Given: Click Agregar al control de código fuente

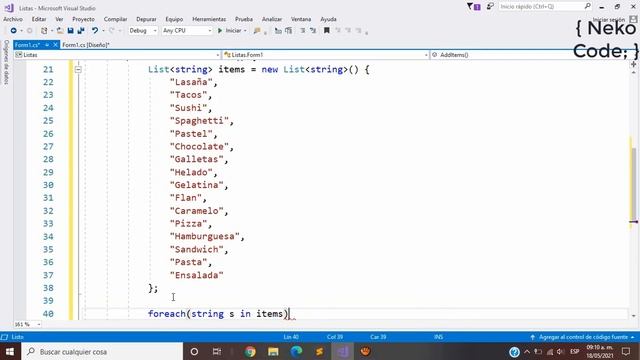Looking at the screenshot, I should click(x=583, y=337).
